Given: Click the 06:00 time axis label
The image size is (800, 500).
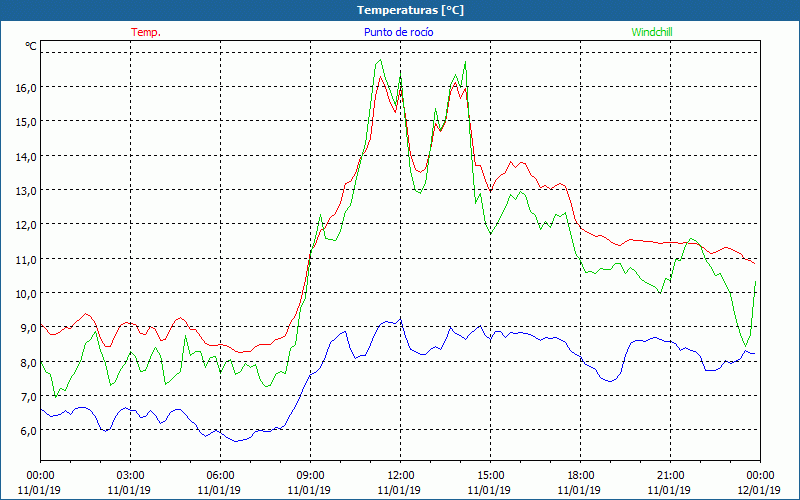Looking at the screenshot, I should point(220,476).
